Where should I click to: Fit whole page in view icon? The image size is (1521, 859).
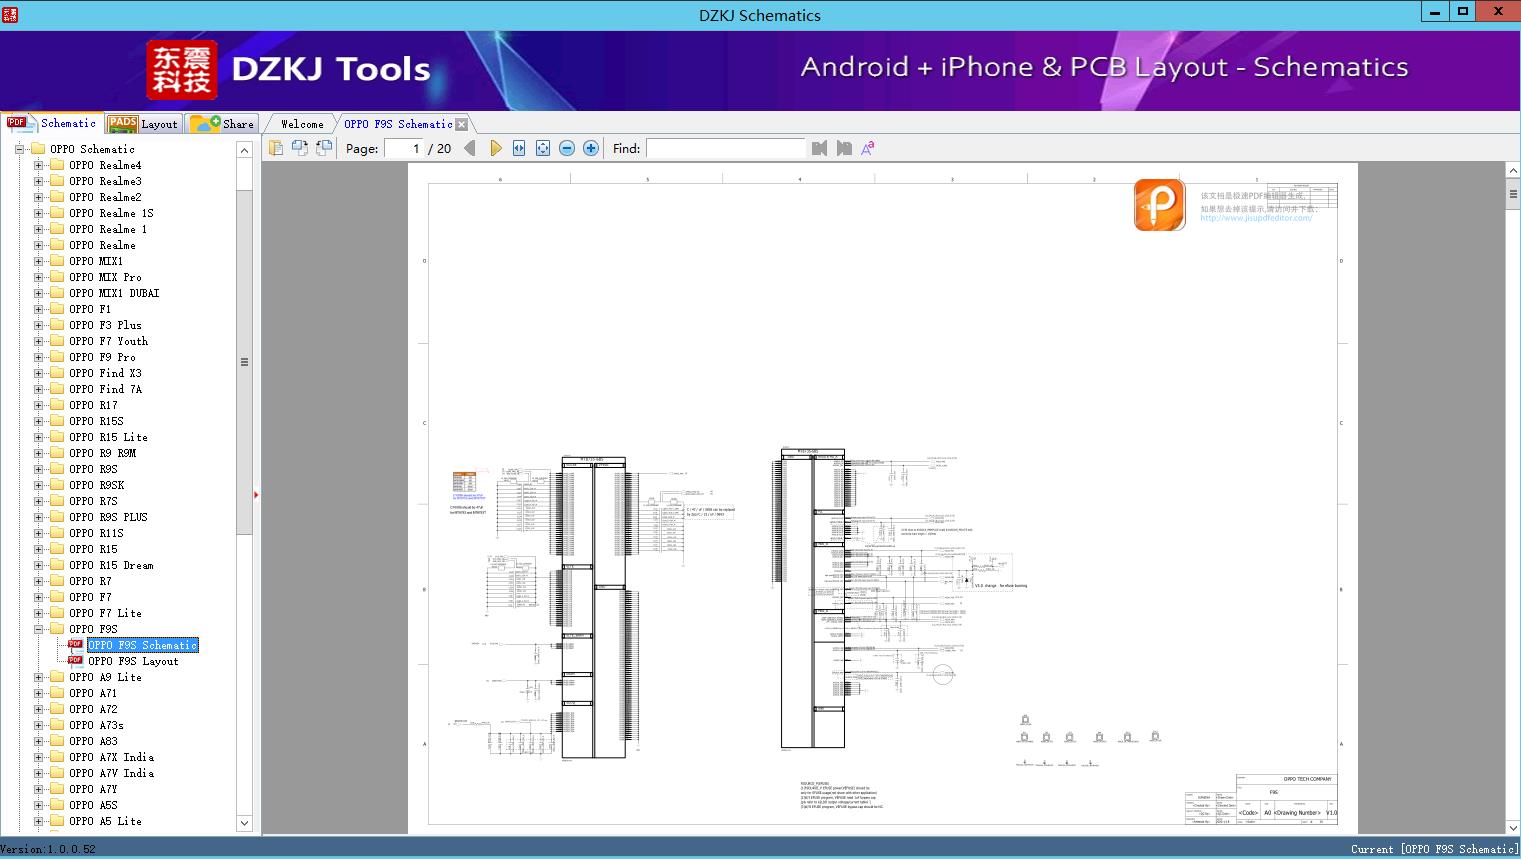click(x=543, y=148)
